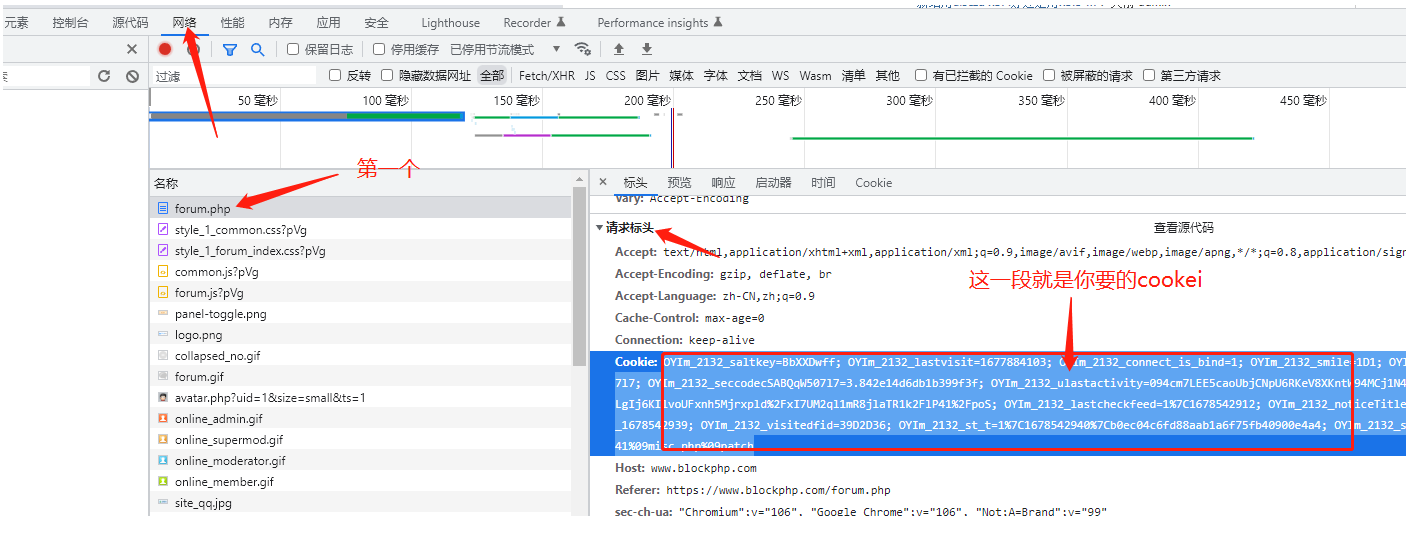1408x542 pixels.
Task: Enable the 保留日志 checkbox
Action: (x=293, y=49)
